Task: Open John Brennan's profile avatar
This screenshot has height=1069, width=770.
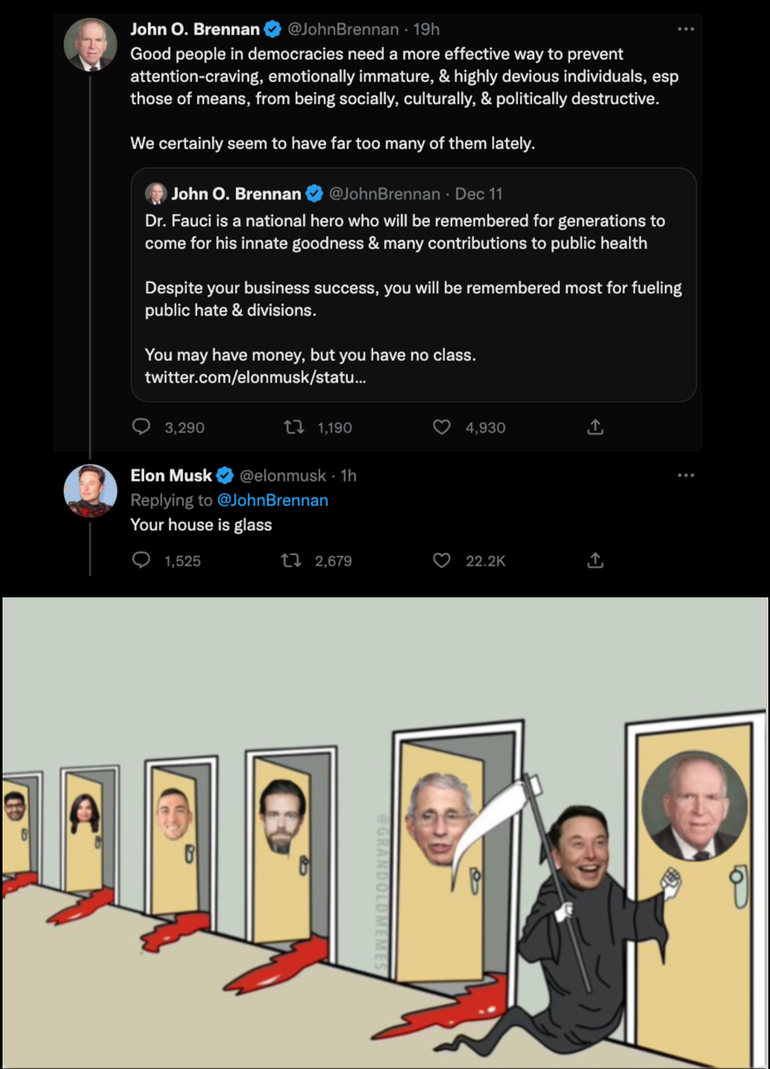Action: [x=90, y=45]
